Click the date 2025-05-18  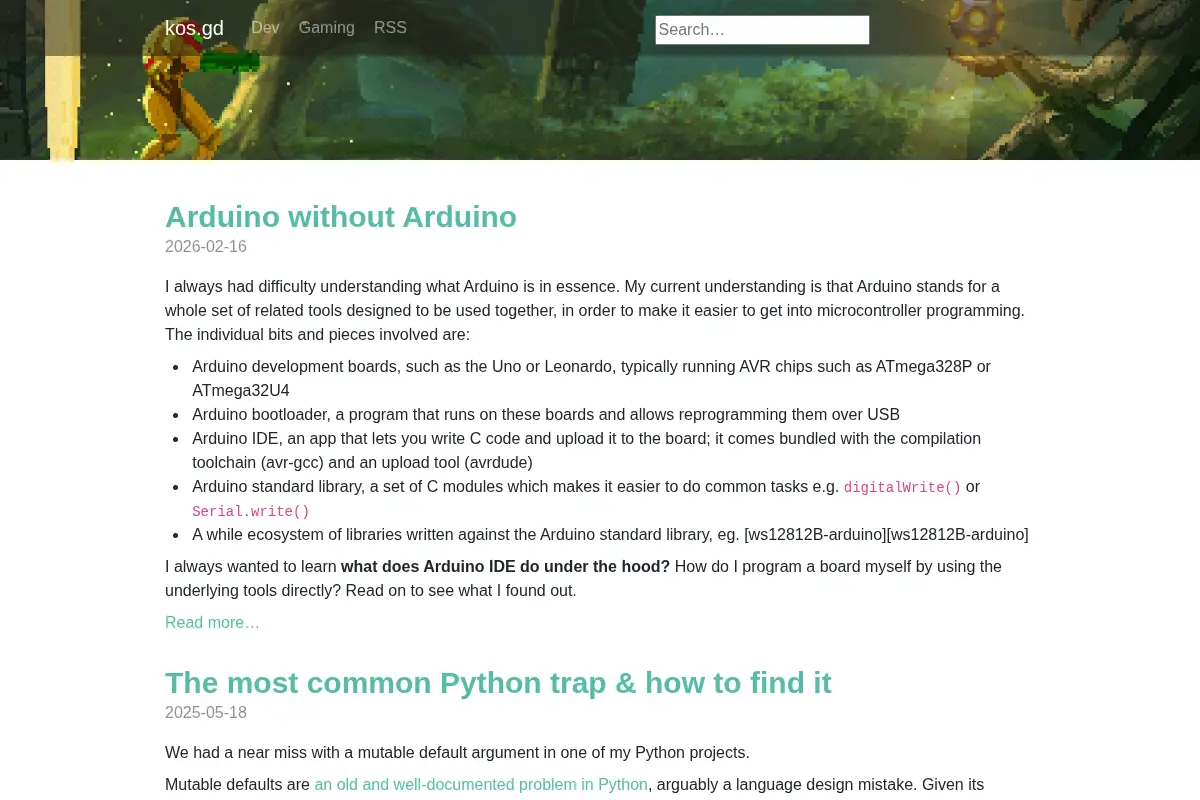(x=206, y=713)
